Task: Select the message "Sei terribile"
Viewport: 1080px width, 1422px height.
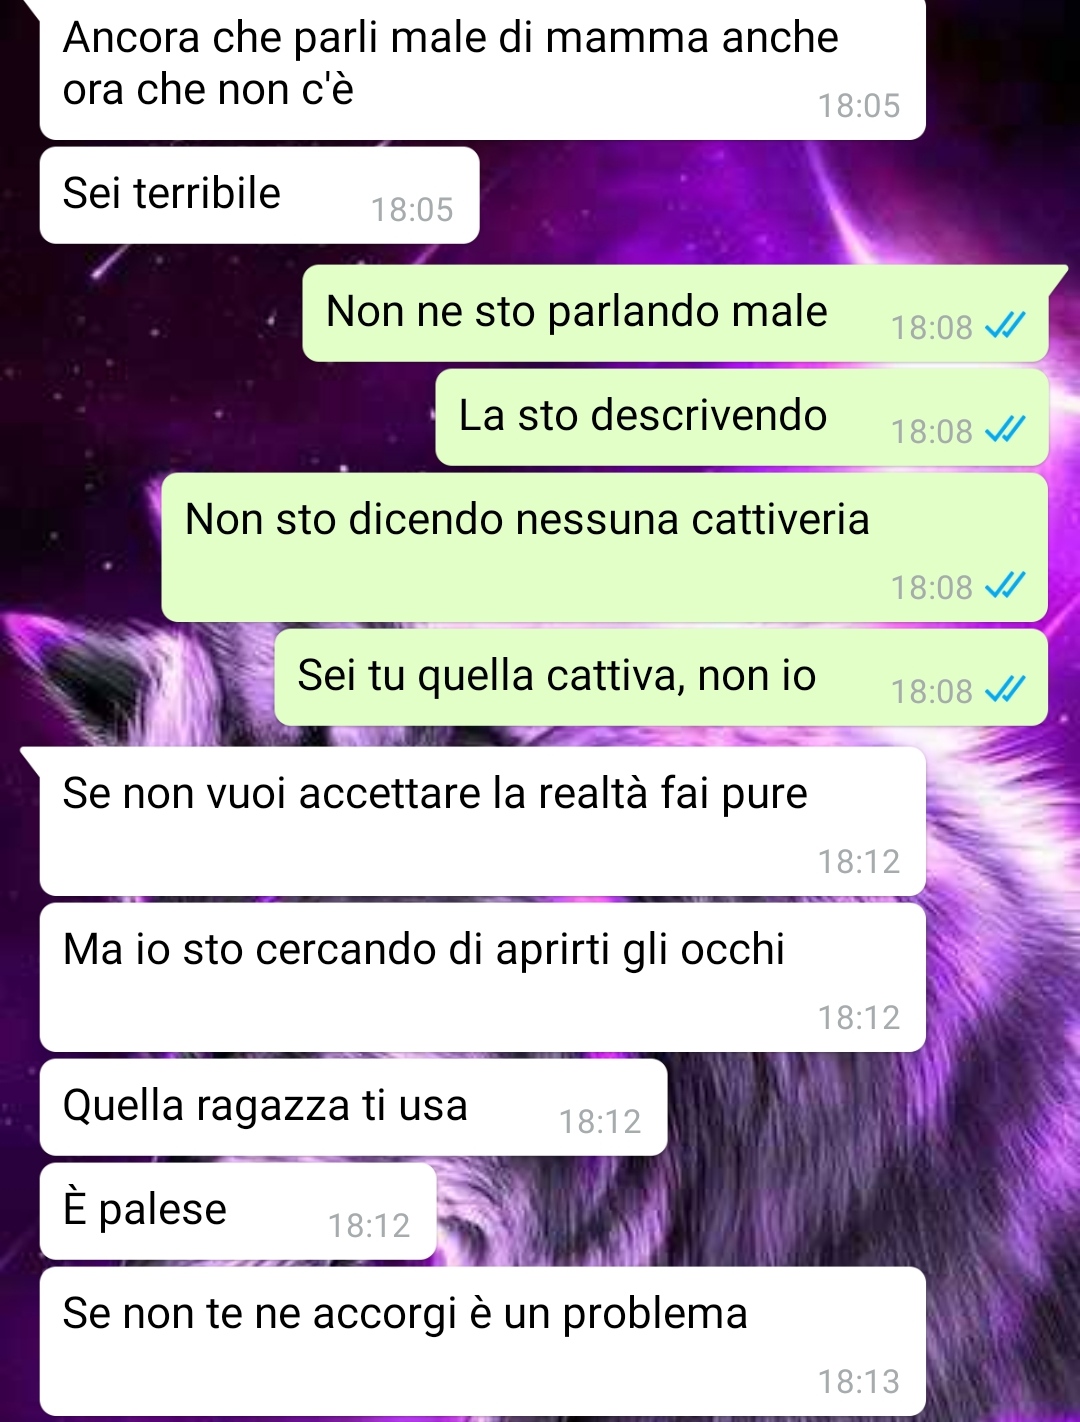Action: pos(259,195)
